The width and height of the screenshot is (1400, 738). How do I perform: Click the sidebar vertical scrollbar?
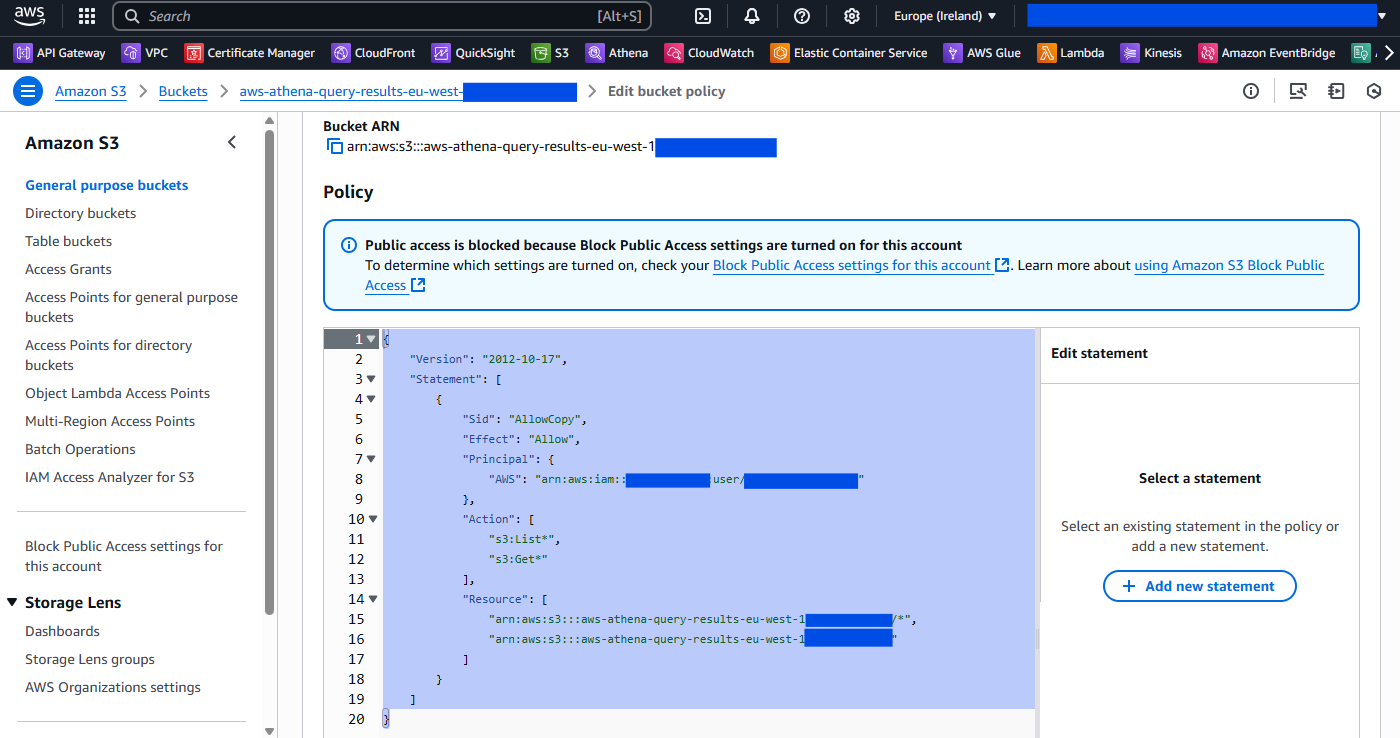click(270, 370)
